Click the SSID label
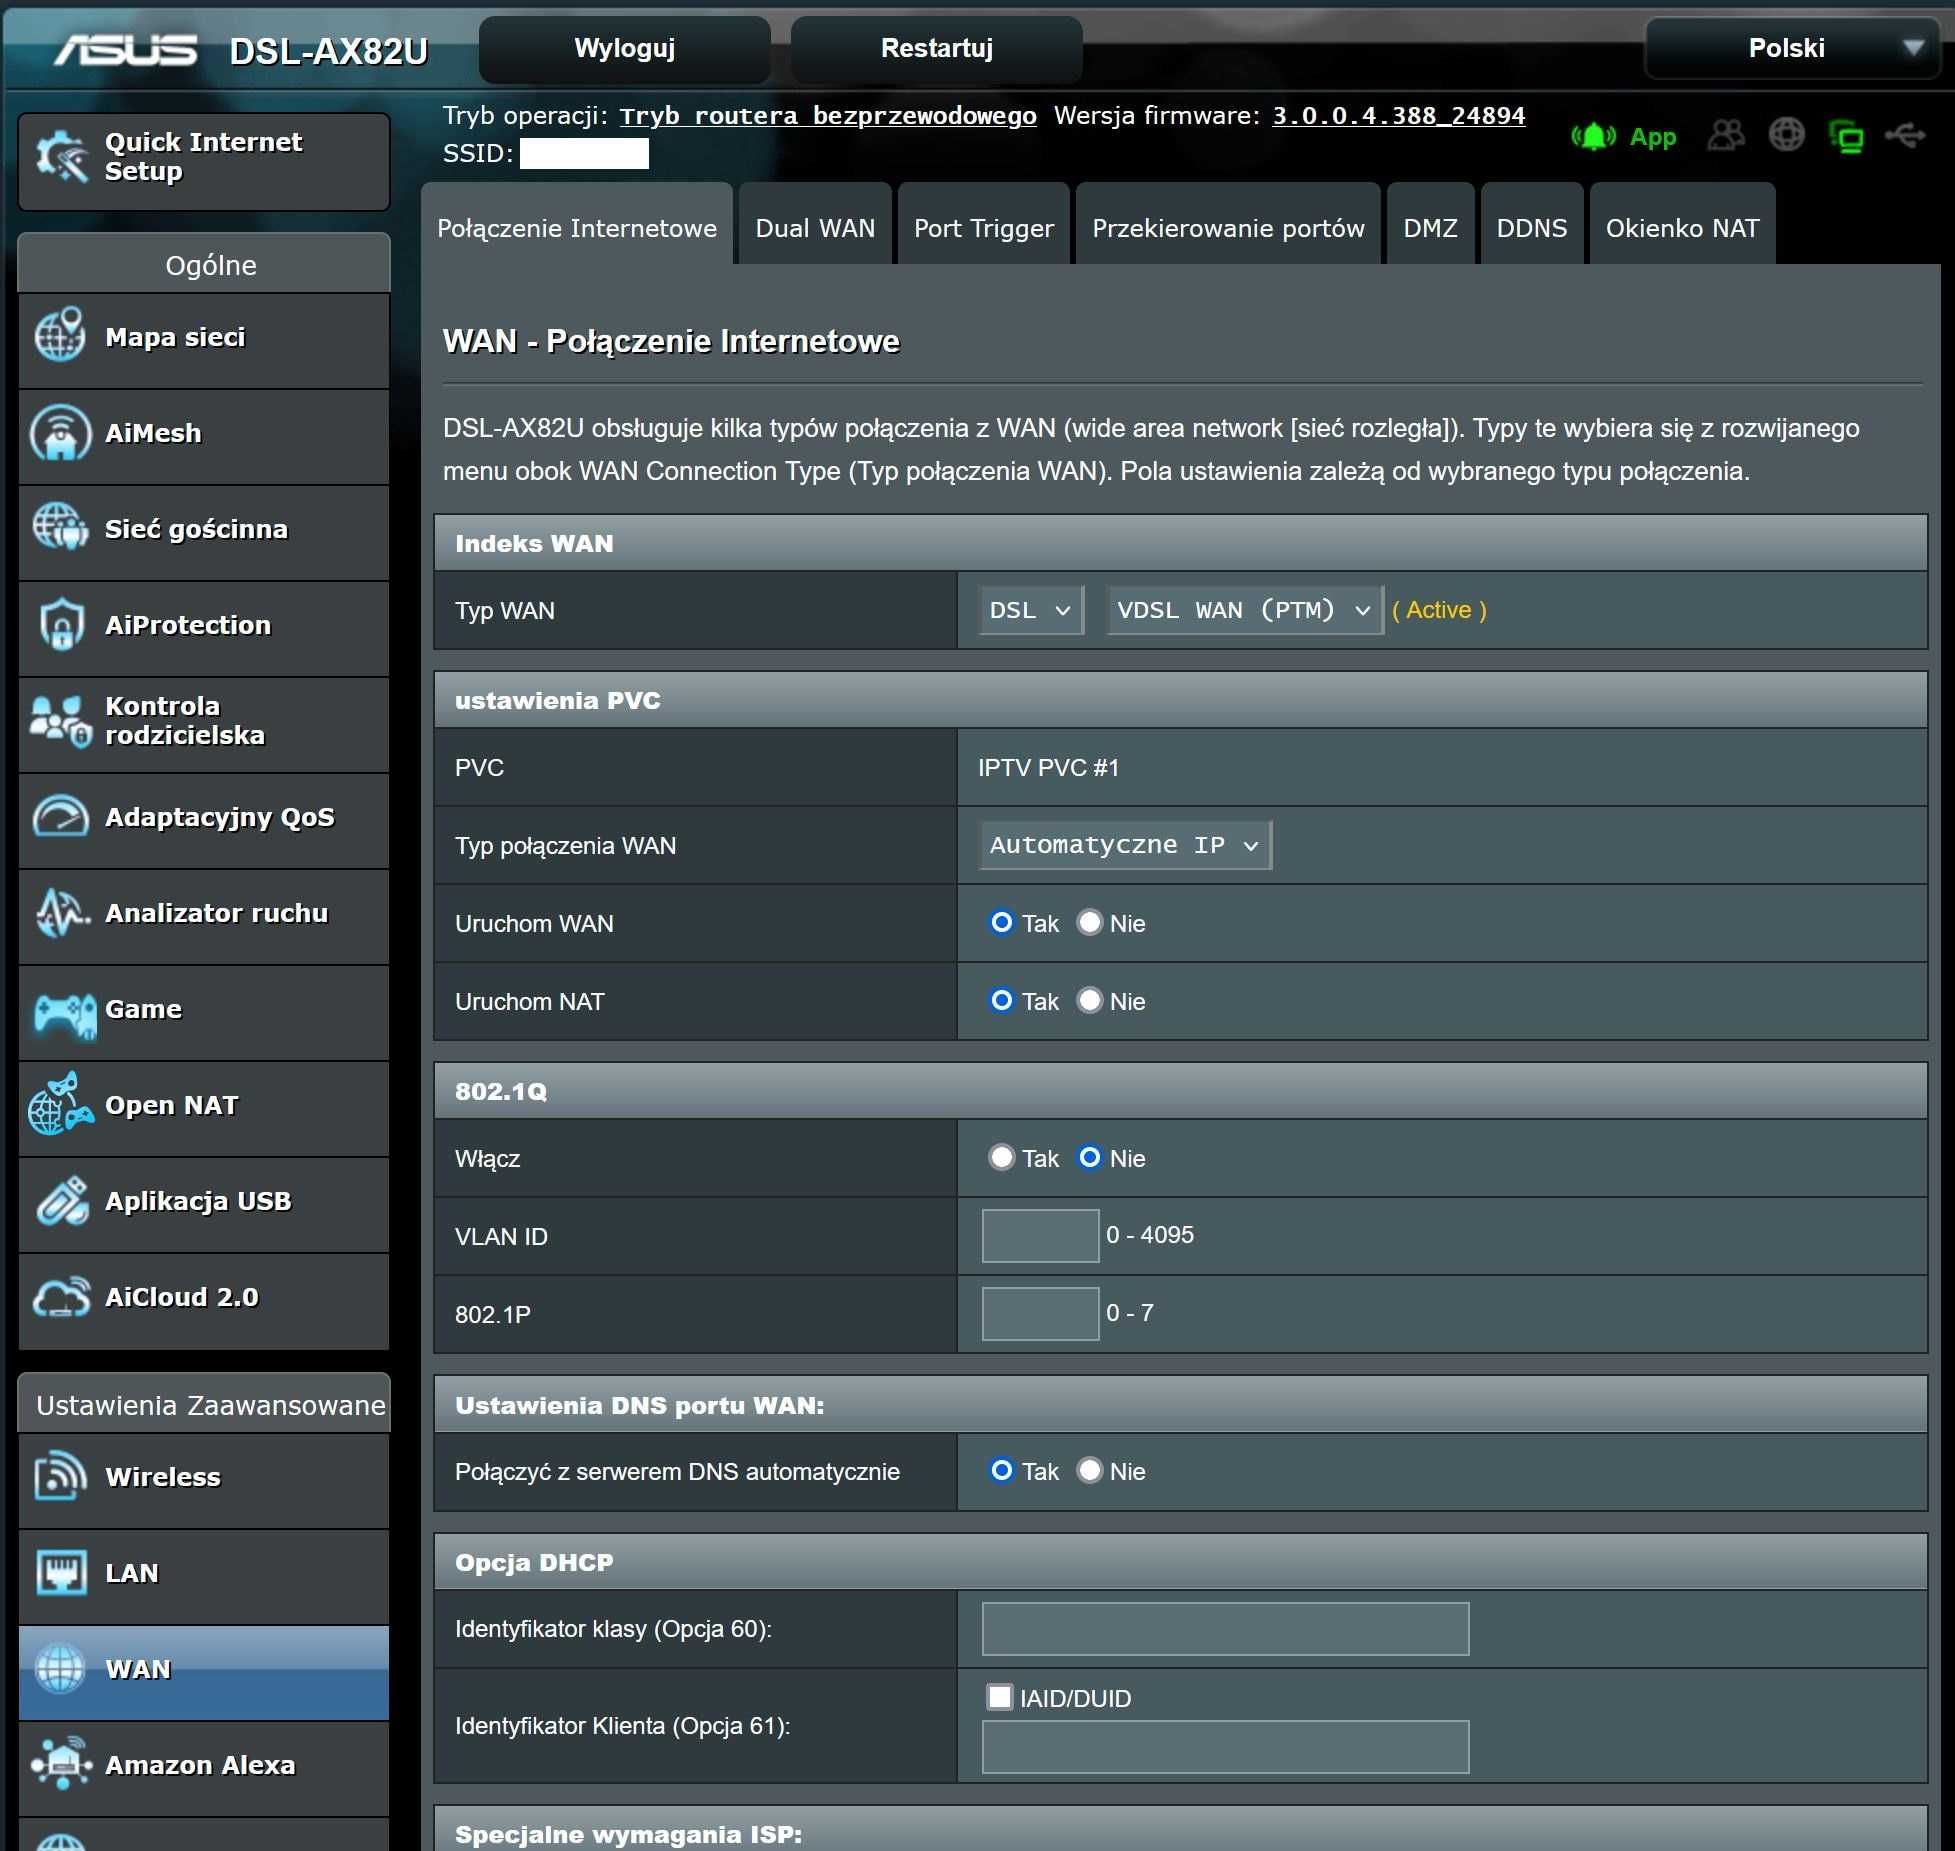The image size is (1955, 1851). tap(478, 153)
